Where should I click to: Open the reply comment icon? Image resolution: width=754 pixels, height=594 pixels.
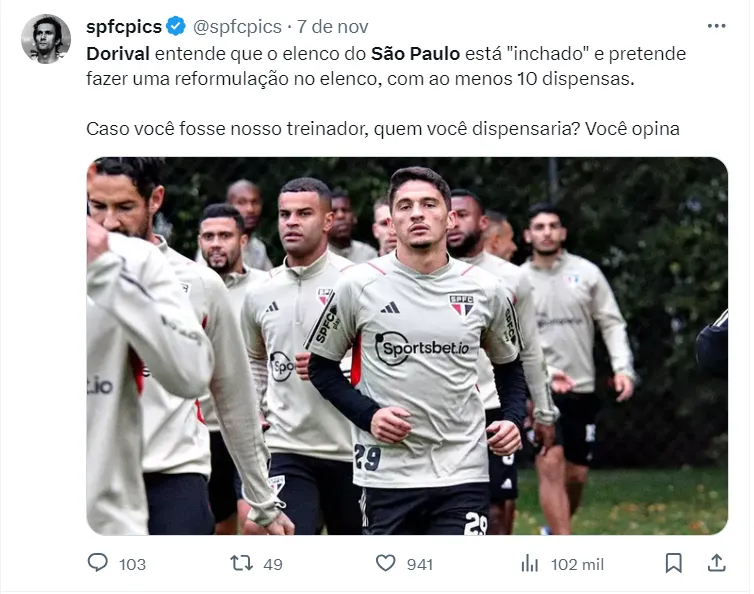[98, 563]
